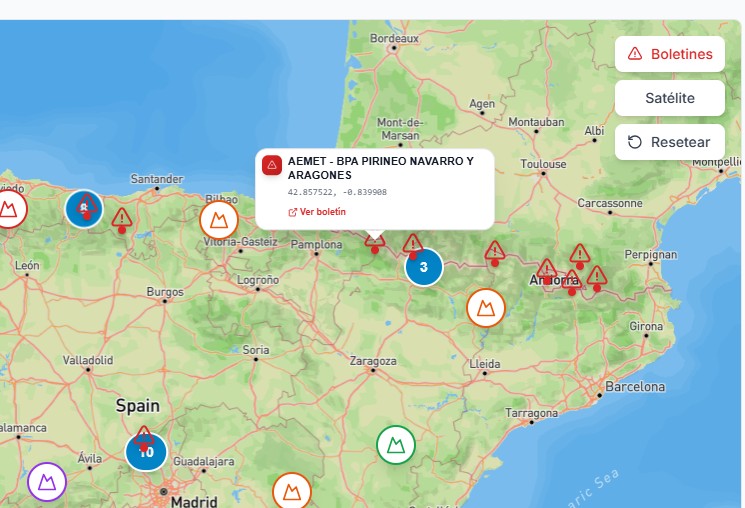Click warning marker on top of cluster 10
This screenshot has height=508, width=745.
coord(144,438)
